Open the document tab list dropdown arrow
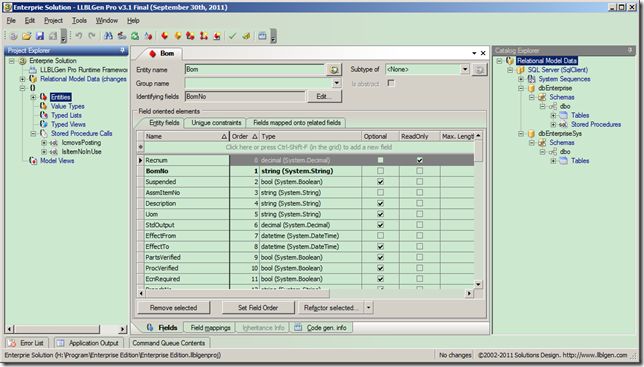 (474, 53)
